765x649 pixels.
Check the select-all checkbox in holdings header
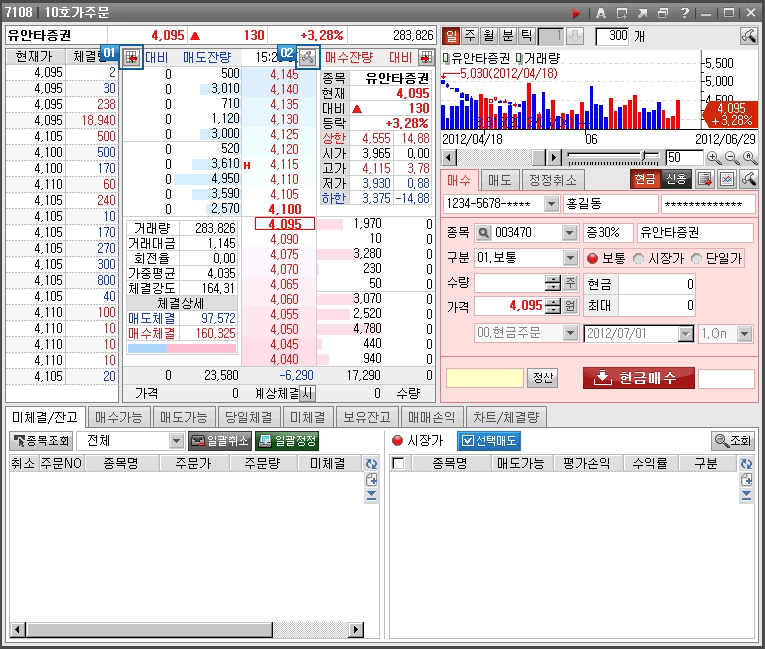[x=398, y=463]
